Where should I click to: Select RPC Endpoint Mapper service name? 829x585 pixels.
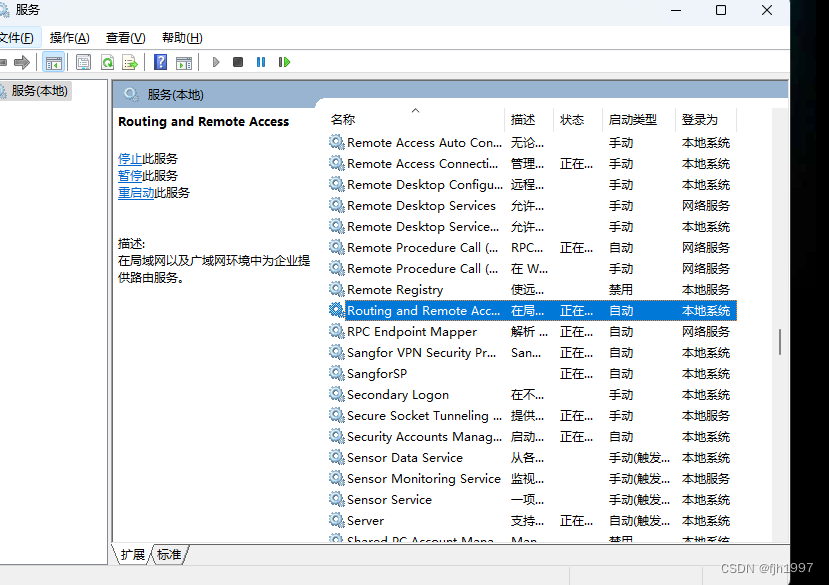[x=412, y=332]
